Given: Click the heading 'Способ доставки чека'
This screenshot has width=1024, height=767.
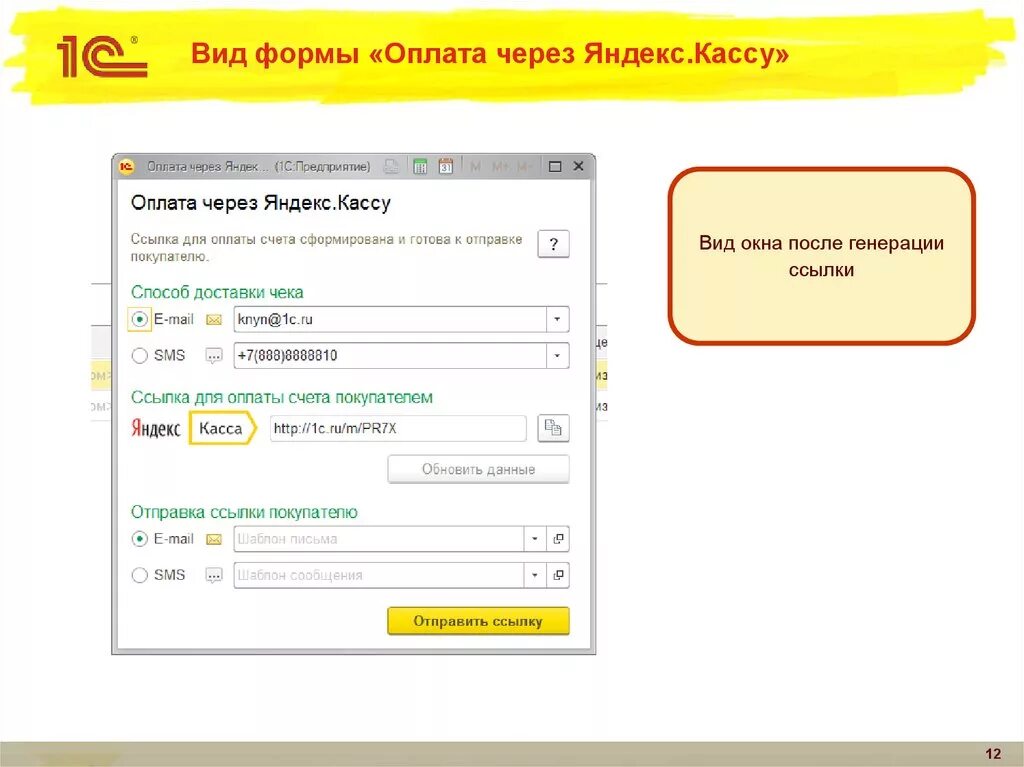Looking at the screenshot, I should tap(217, 292).
